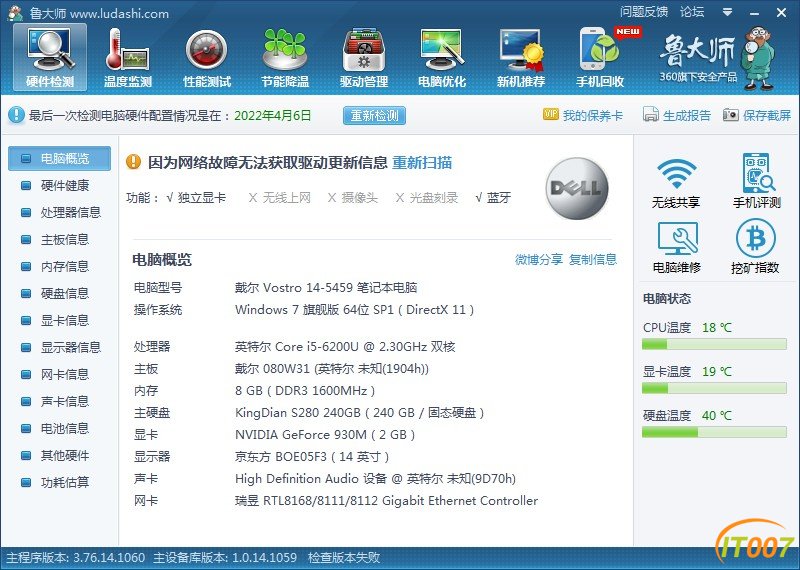The image size is (800, 570).
Task: Click 重新扫描 rescan link
Action: [x=422, y=162]
